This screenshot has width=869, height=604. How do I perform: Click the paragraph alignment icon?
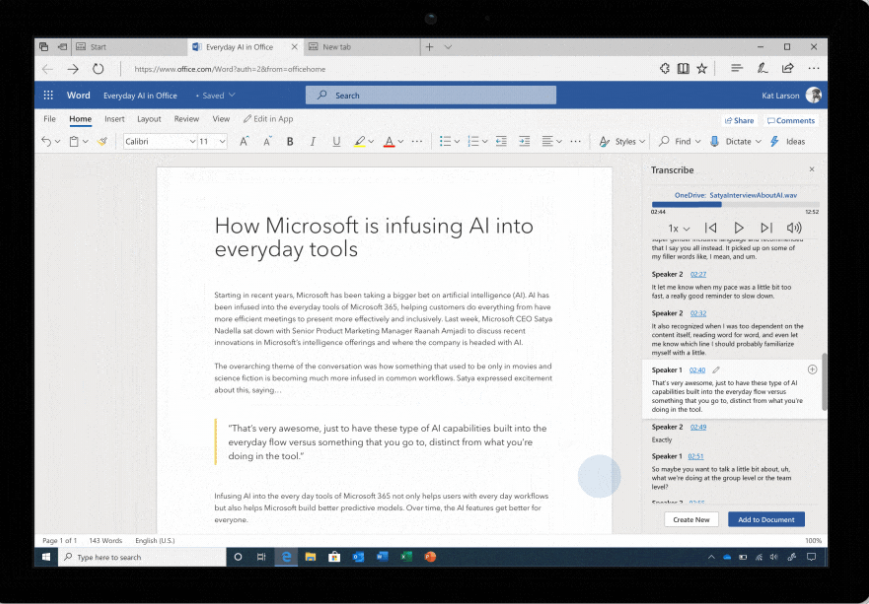[x=548, y=141]
